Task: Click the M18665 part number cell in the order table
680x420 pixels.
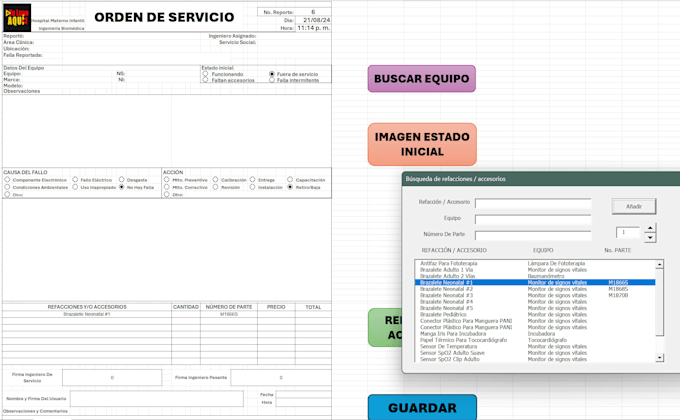Action: click(229, 314)
